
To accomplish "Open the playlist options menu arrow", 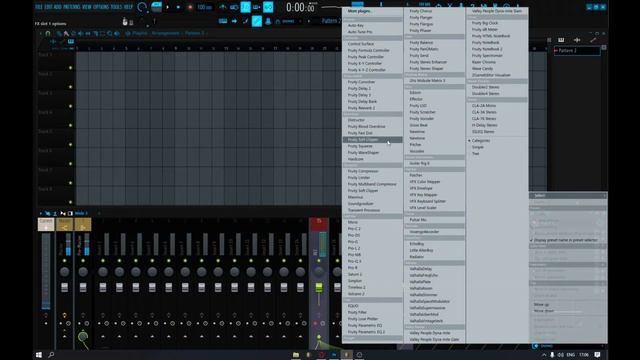I will pyautogui.click(x=40, y=33).
